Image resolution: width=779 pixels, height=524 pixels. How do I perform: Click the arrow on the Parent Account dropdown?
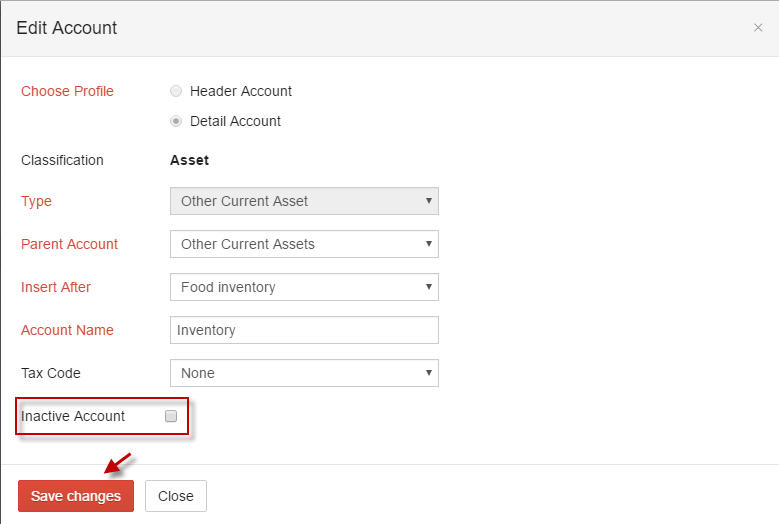(x=428, y=243)
